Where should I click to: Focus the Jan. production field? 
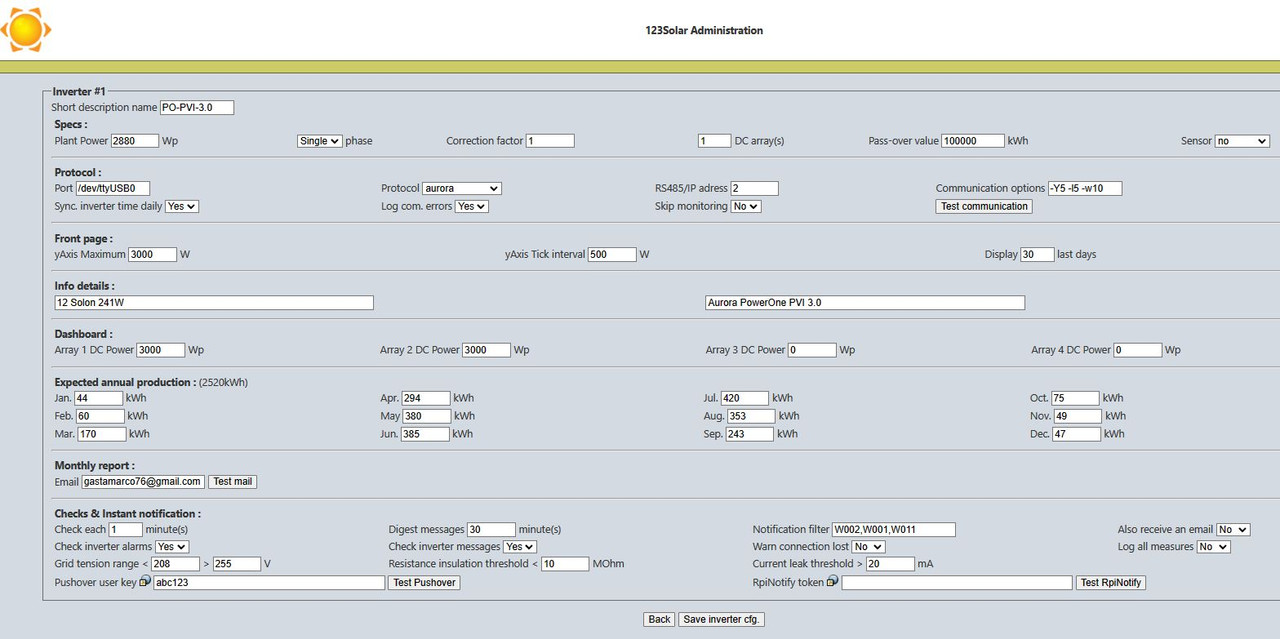[x=99, y=398]
